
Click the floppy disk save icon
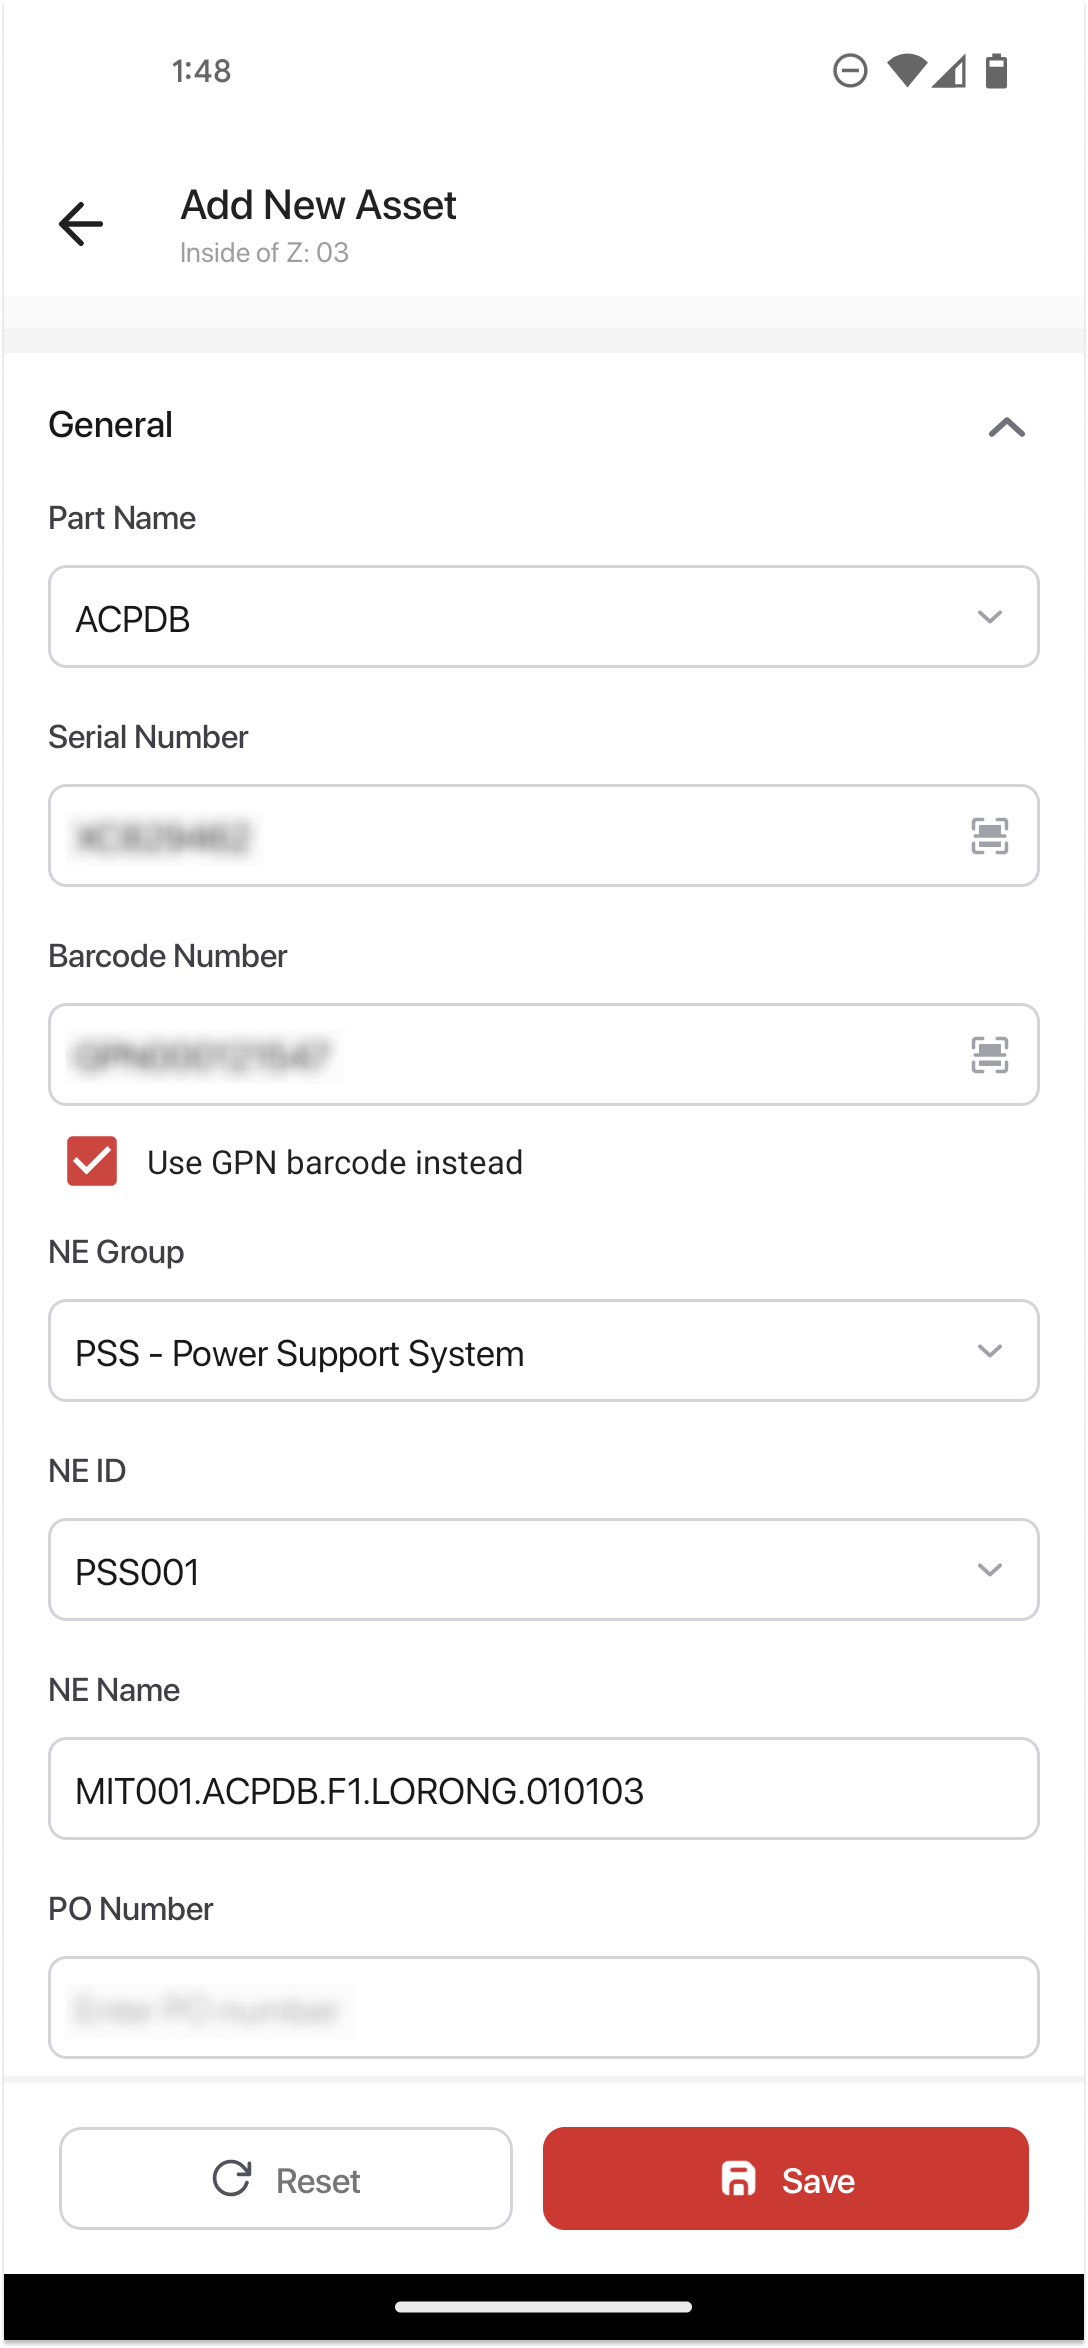point(739,2178)
